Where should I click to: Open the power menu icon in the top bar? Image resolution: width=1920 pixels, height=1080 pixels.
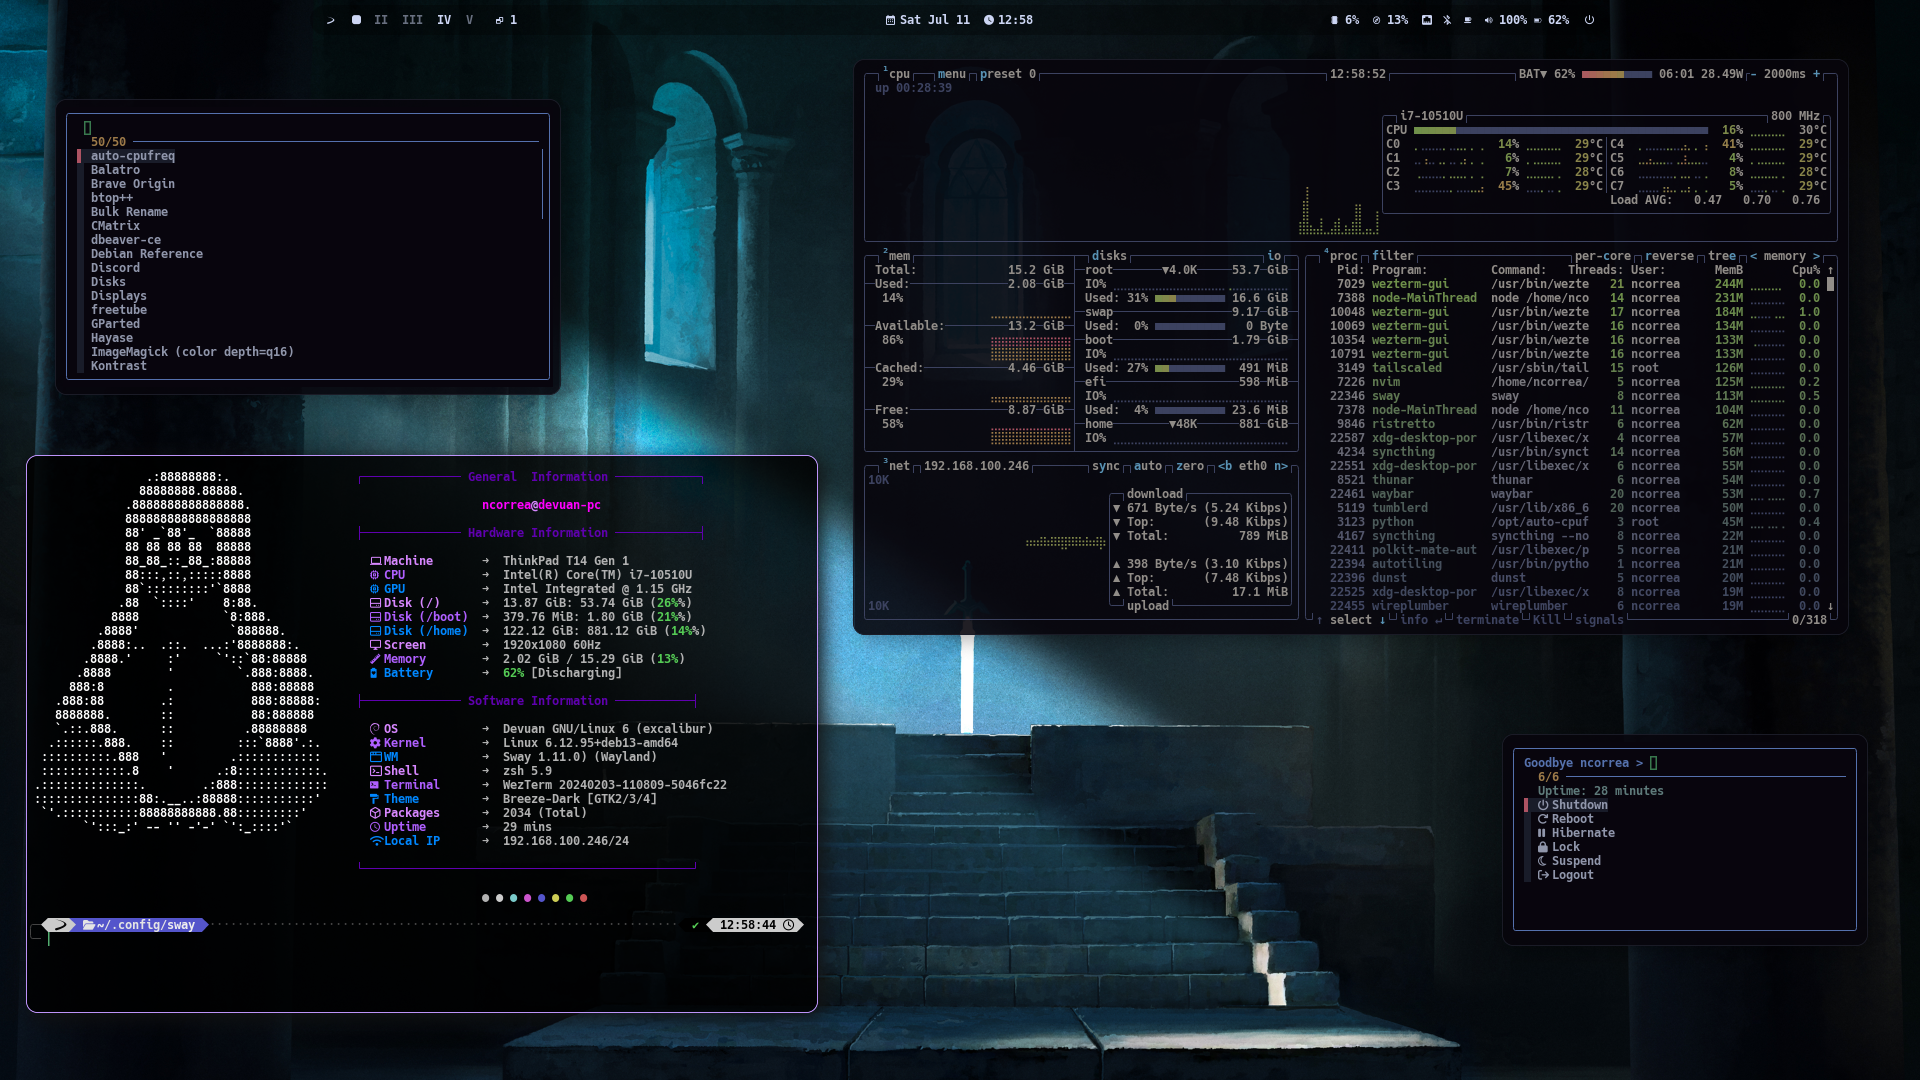click(1589, 20)
